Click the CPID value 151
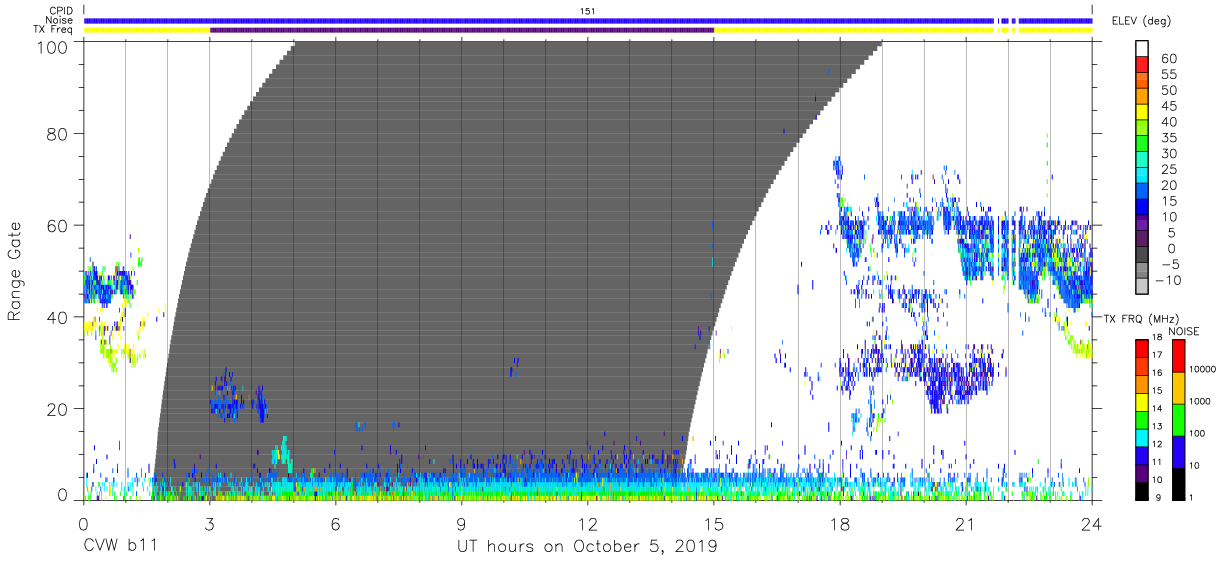1228x567 pixels. [x=588, y=10]
